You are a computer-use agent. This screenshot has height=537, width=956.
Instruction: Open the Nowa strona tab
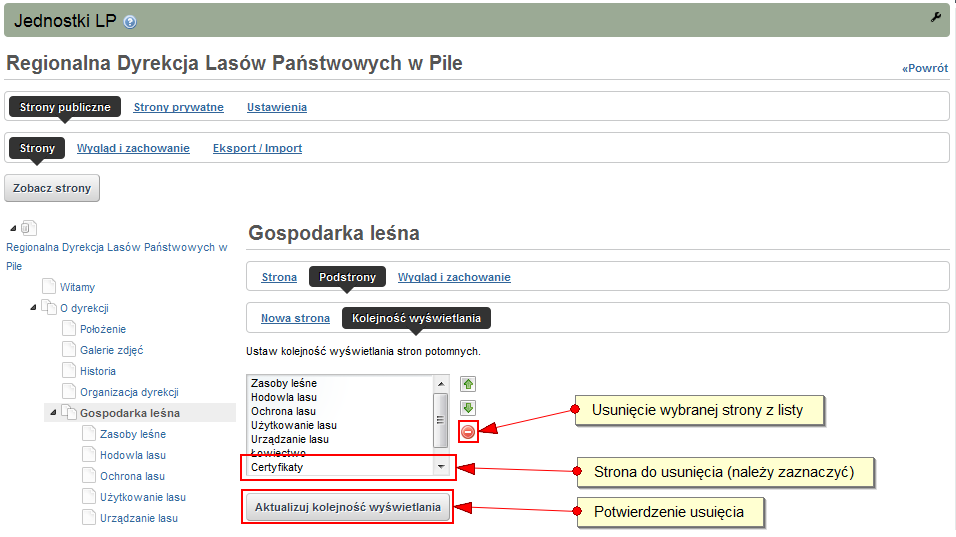click(x=295, y=318)
